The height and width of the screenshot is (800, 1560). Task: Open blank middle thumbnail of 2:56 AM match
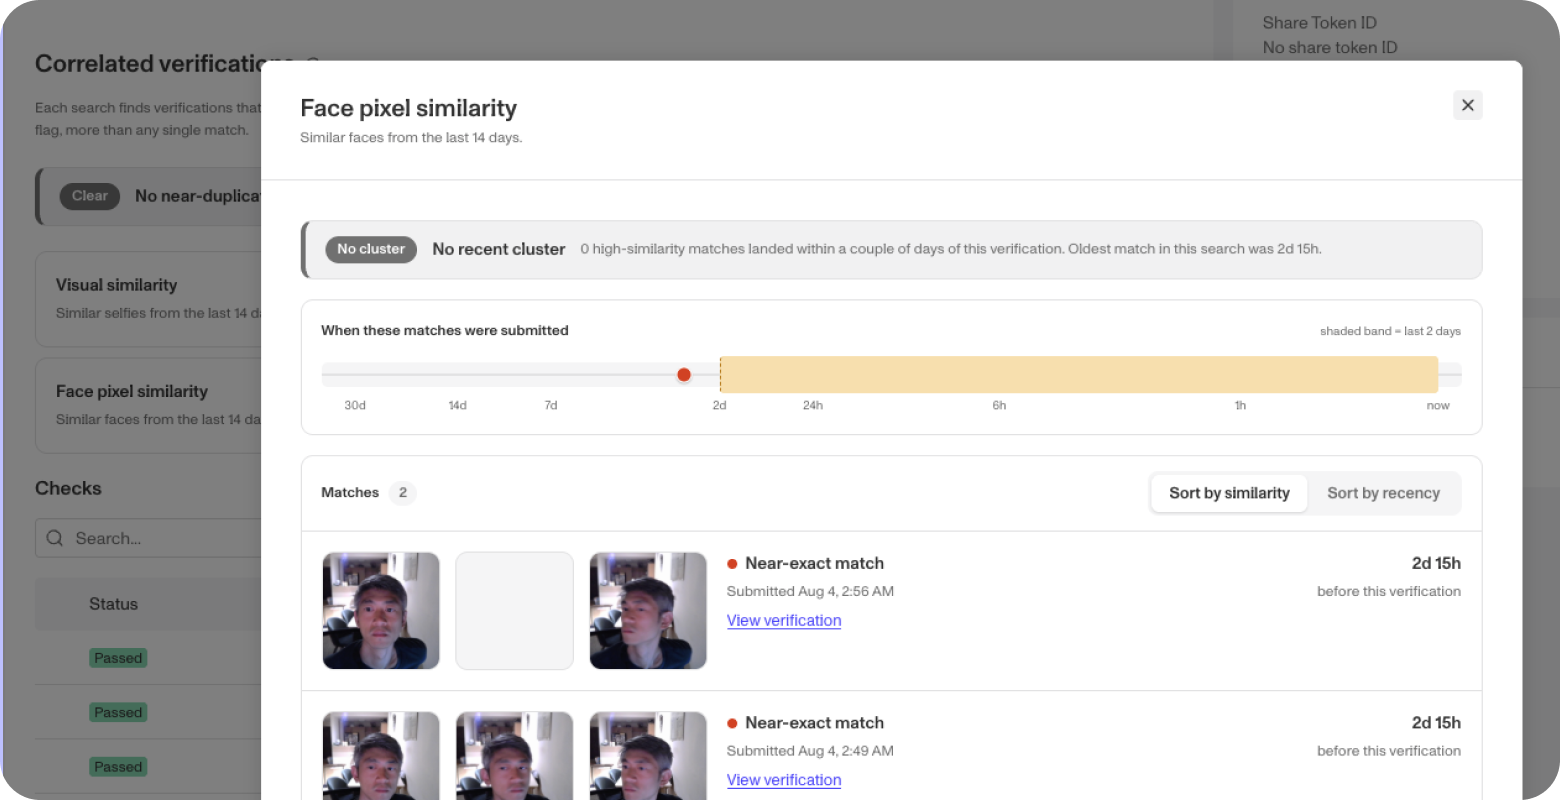514,611
